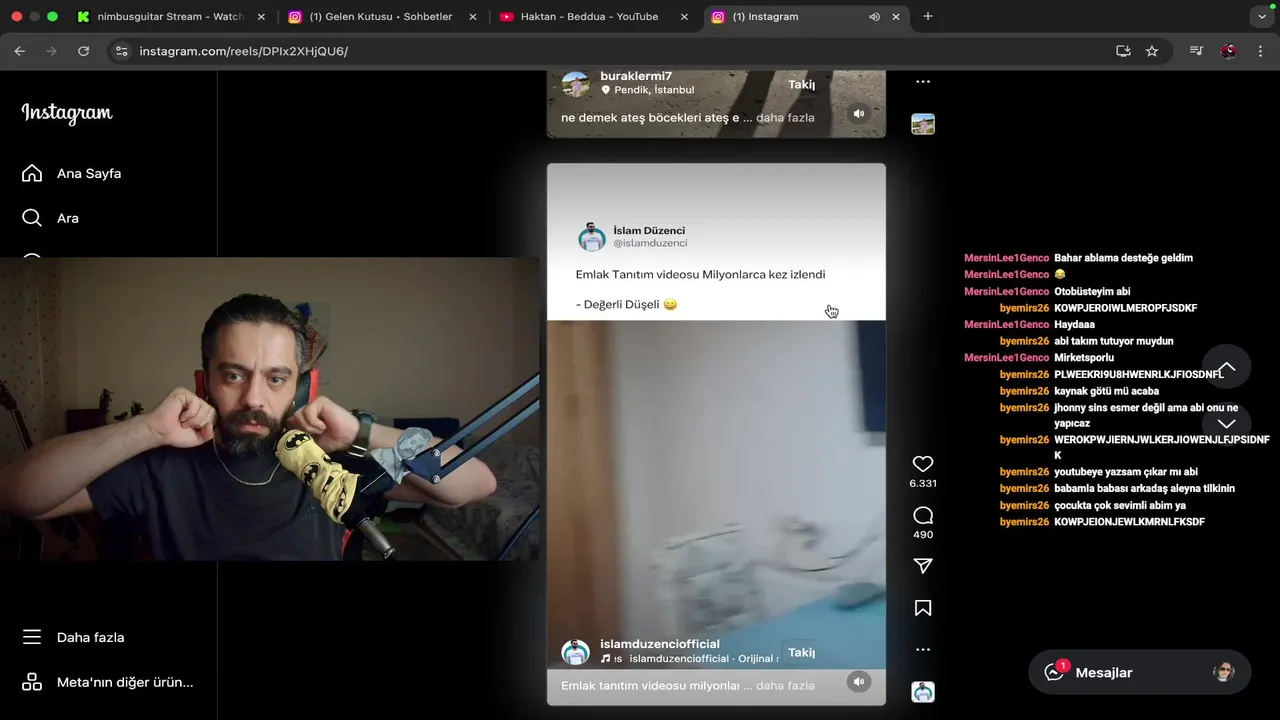Open buraklermi7 profile name link
Viewport: 1280px width, 720px height.
636,76
